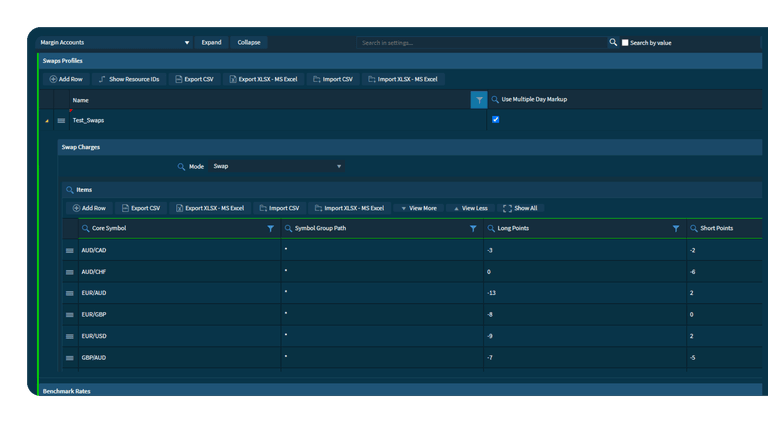The height and width of the screenshot is (421, 768).
Task: Click the search magnifier icon beside settings search
Action: coord(613,43)
